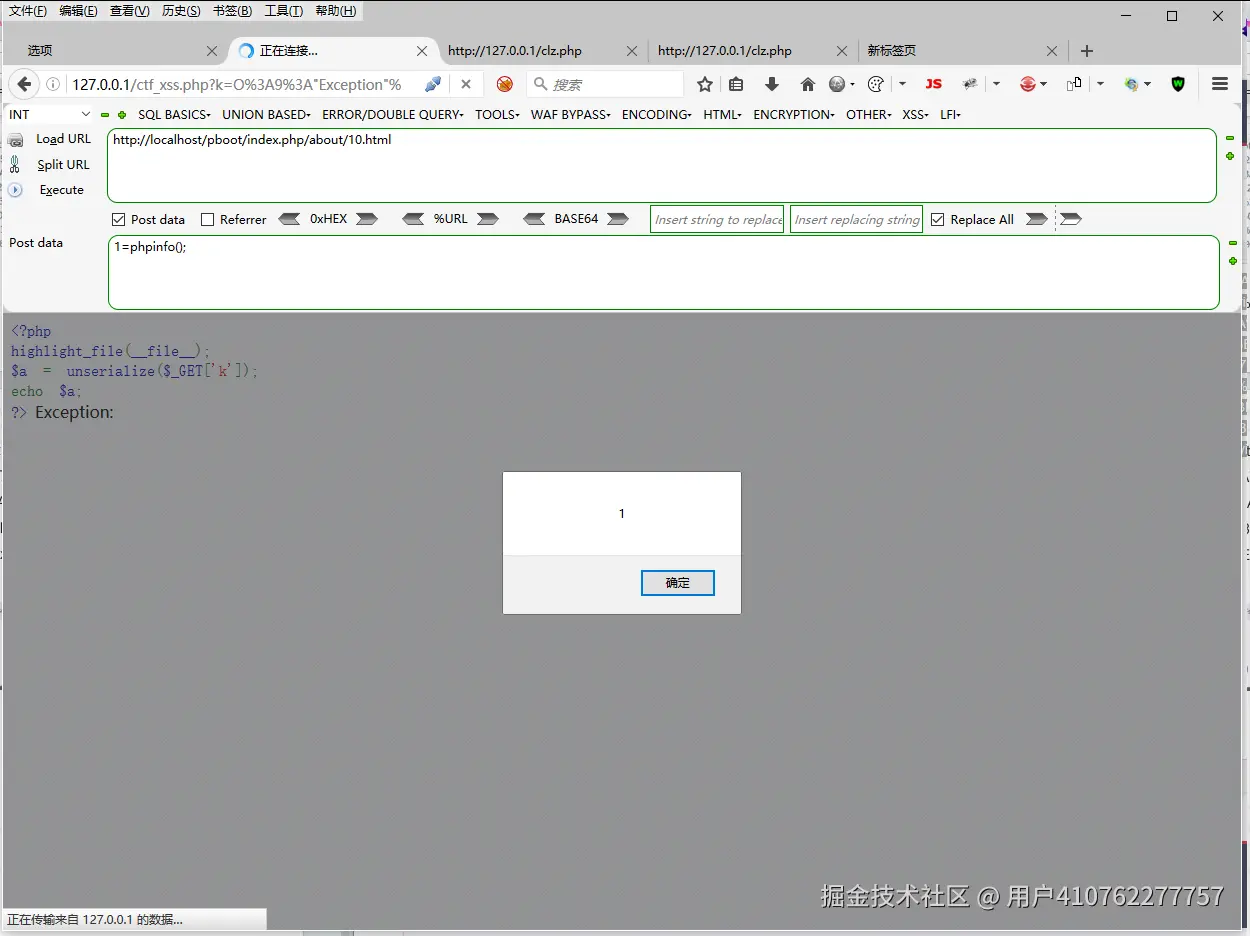Click %URL encode right arrow
Screen dimensions: 1250x936
point(488,219)
